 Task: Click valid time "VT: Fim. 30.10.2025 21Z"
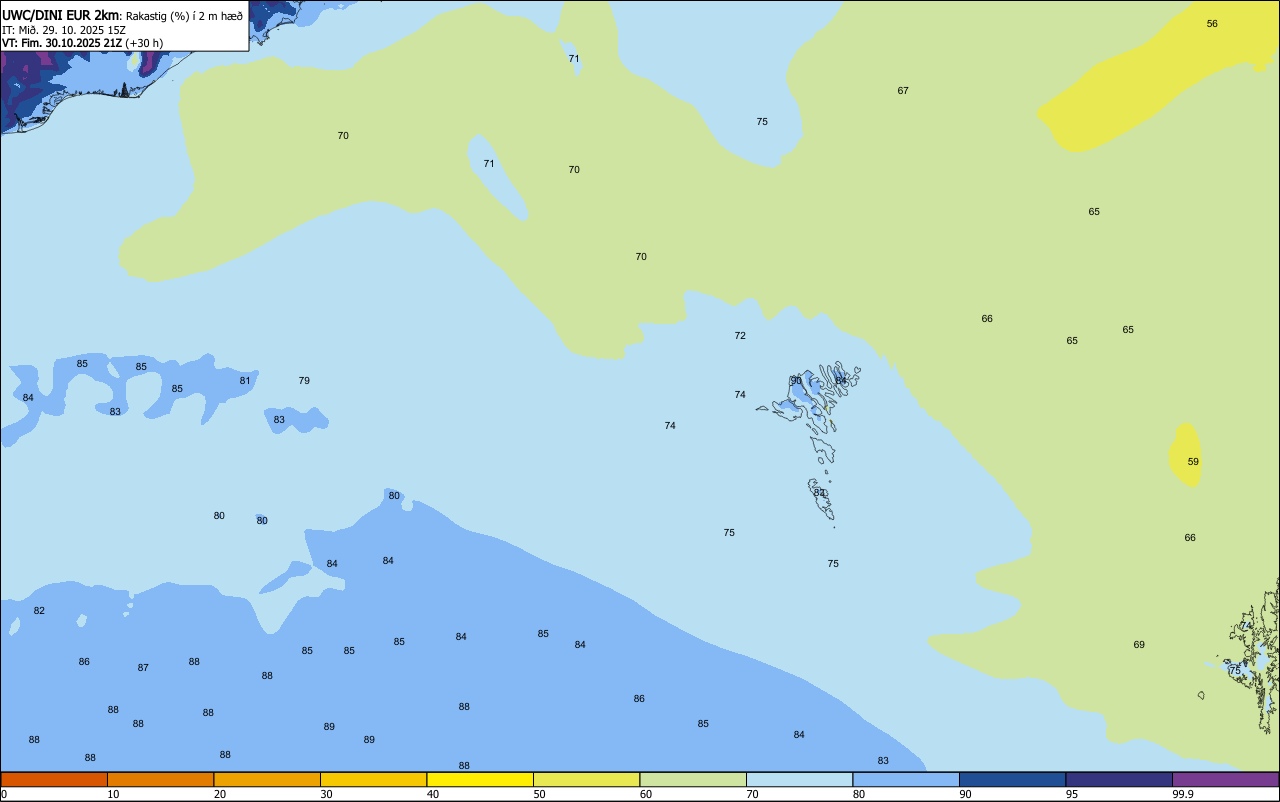[x=62, y=43]
